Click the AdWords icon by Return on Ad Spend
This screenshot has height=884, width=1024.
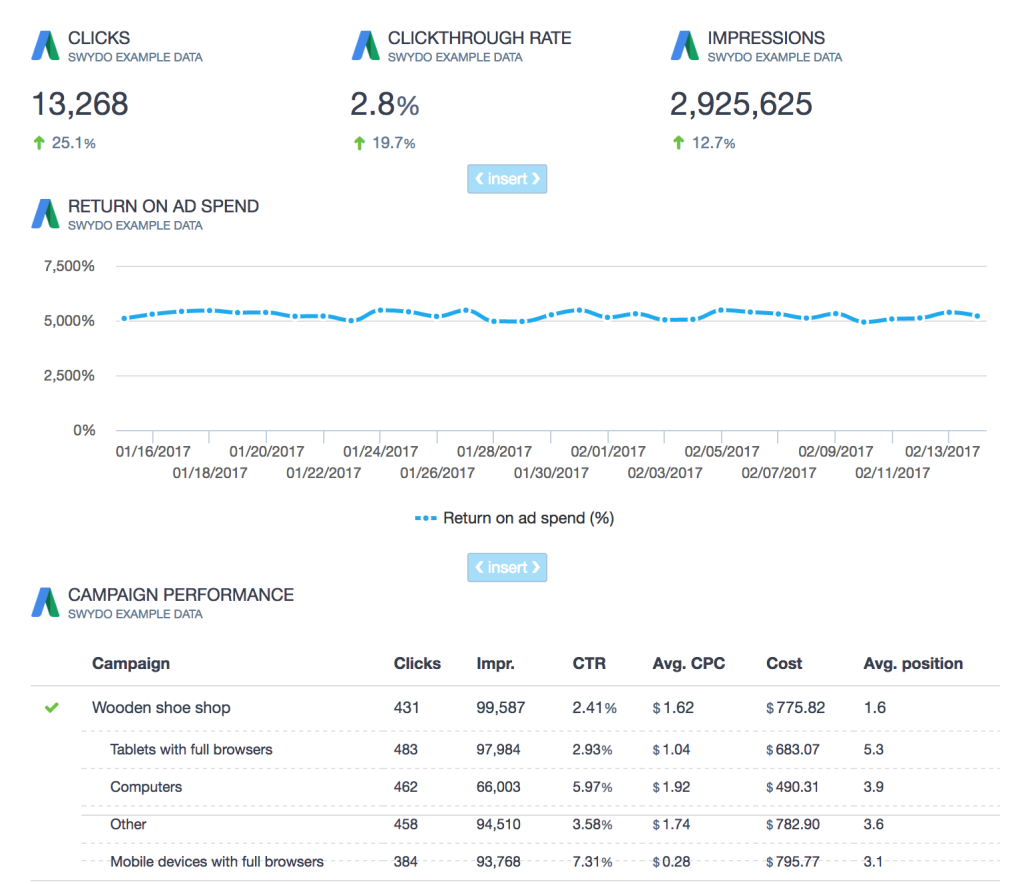46,214
